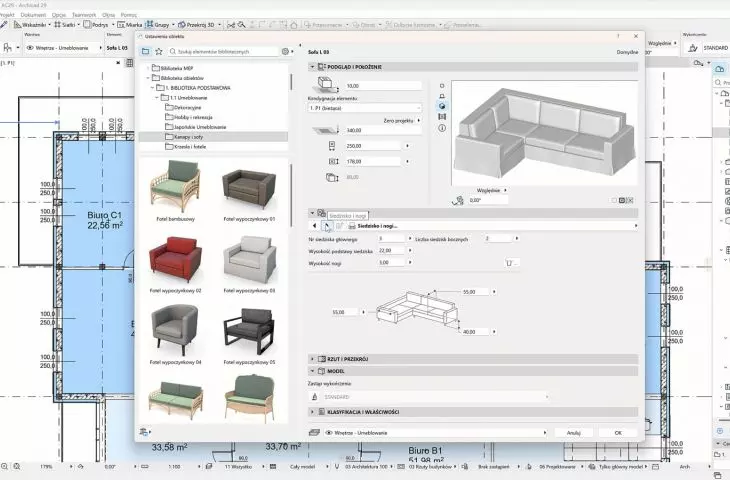Click the leg shape selector icon
Image resolution: width=730 pixels, height=480 pixels.
(512, 263)
